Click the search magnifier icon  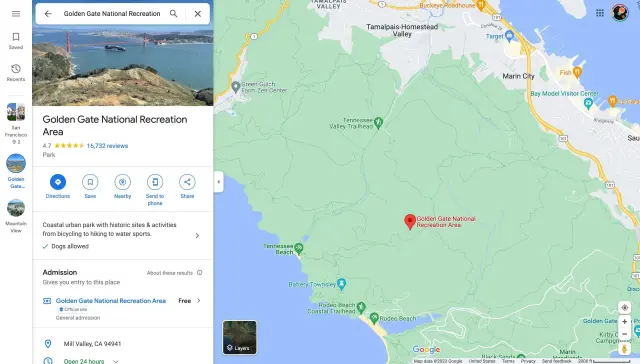pos(173,13)
